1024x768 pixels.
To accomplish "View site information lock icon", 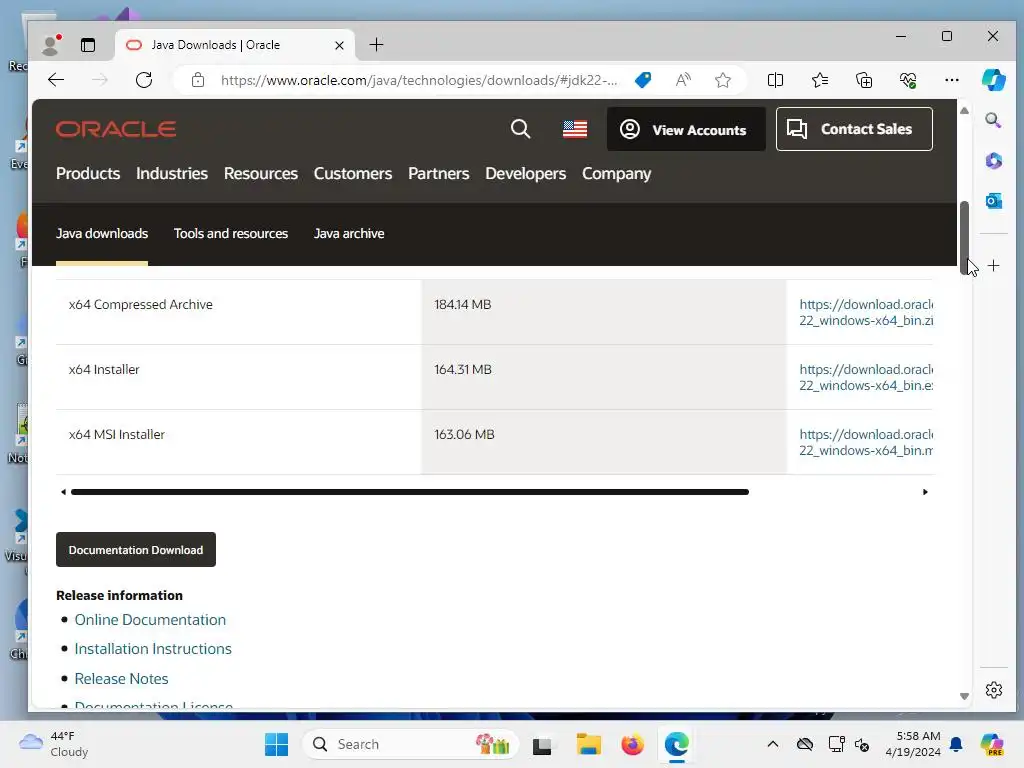I will [198, 80].
